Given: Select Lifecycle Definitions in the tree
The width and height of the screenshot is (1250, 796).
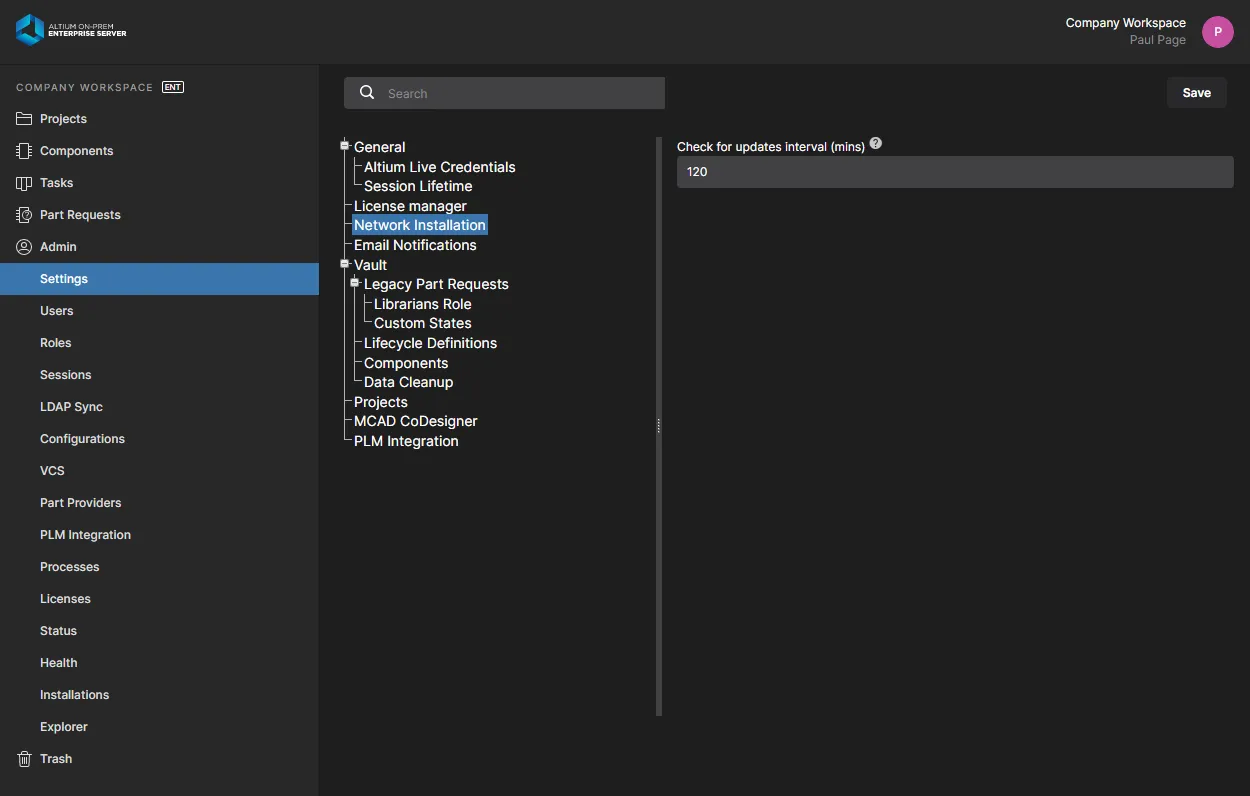Looking at the screenshot, I should pyautogui.click(x=430, y=343).
